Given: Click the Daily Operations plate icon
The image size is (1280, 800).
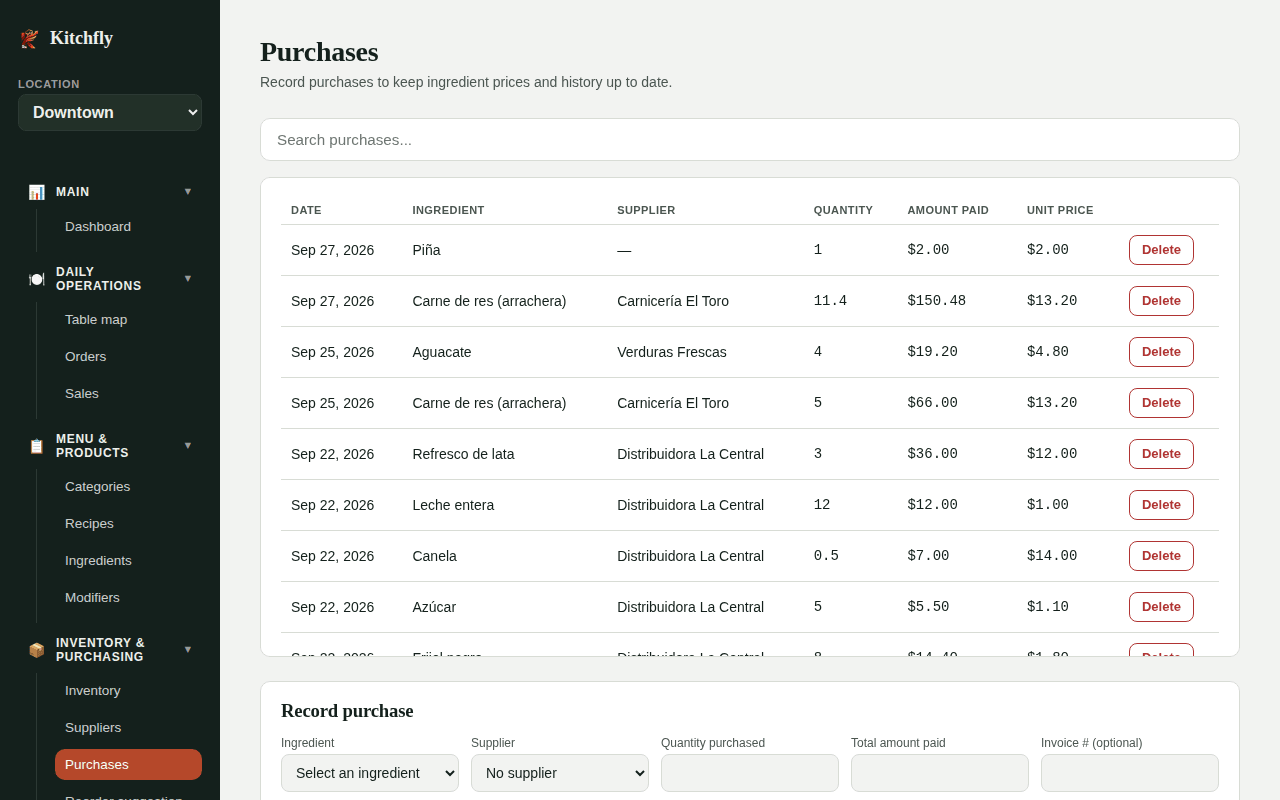Looking at the screenshot, I should (36, 279).
